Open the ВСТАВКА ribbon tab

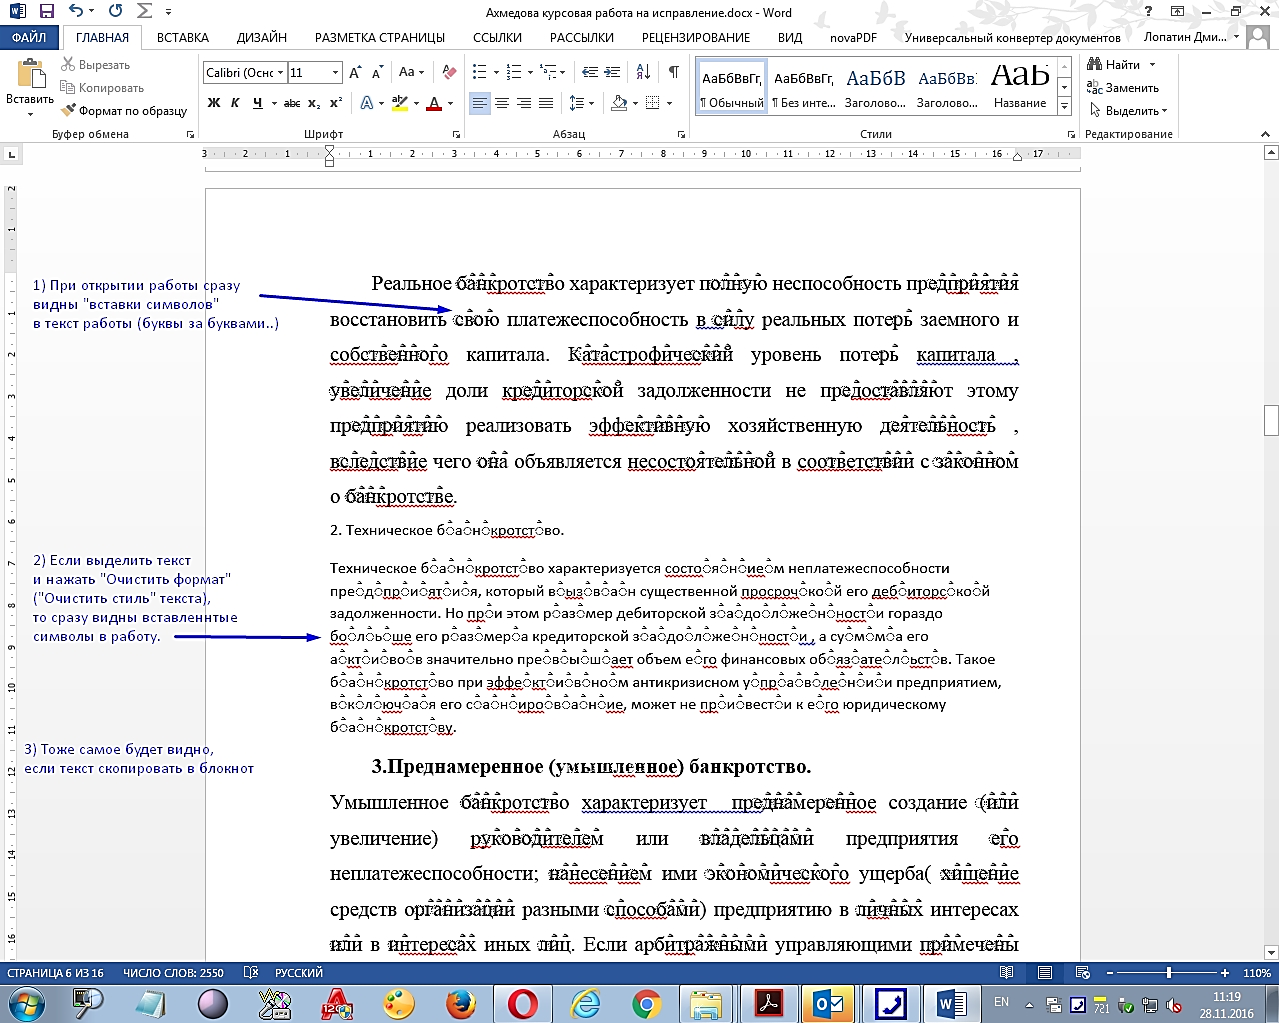coord(183,37)
